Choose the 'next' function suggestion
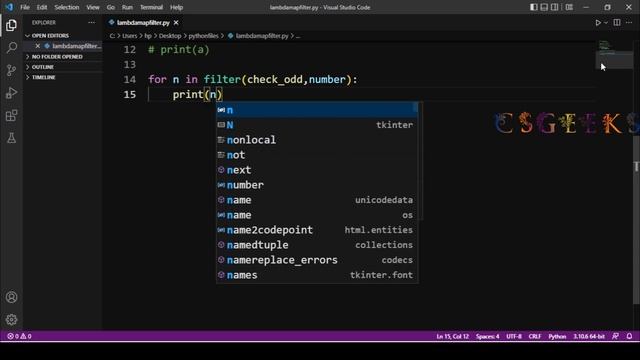Image resolution: width=640 pixels, height=360 pixels. click(x=317, y=170)
